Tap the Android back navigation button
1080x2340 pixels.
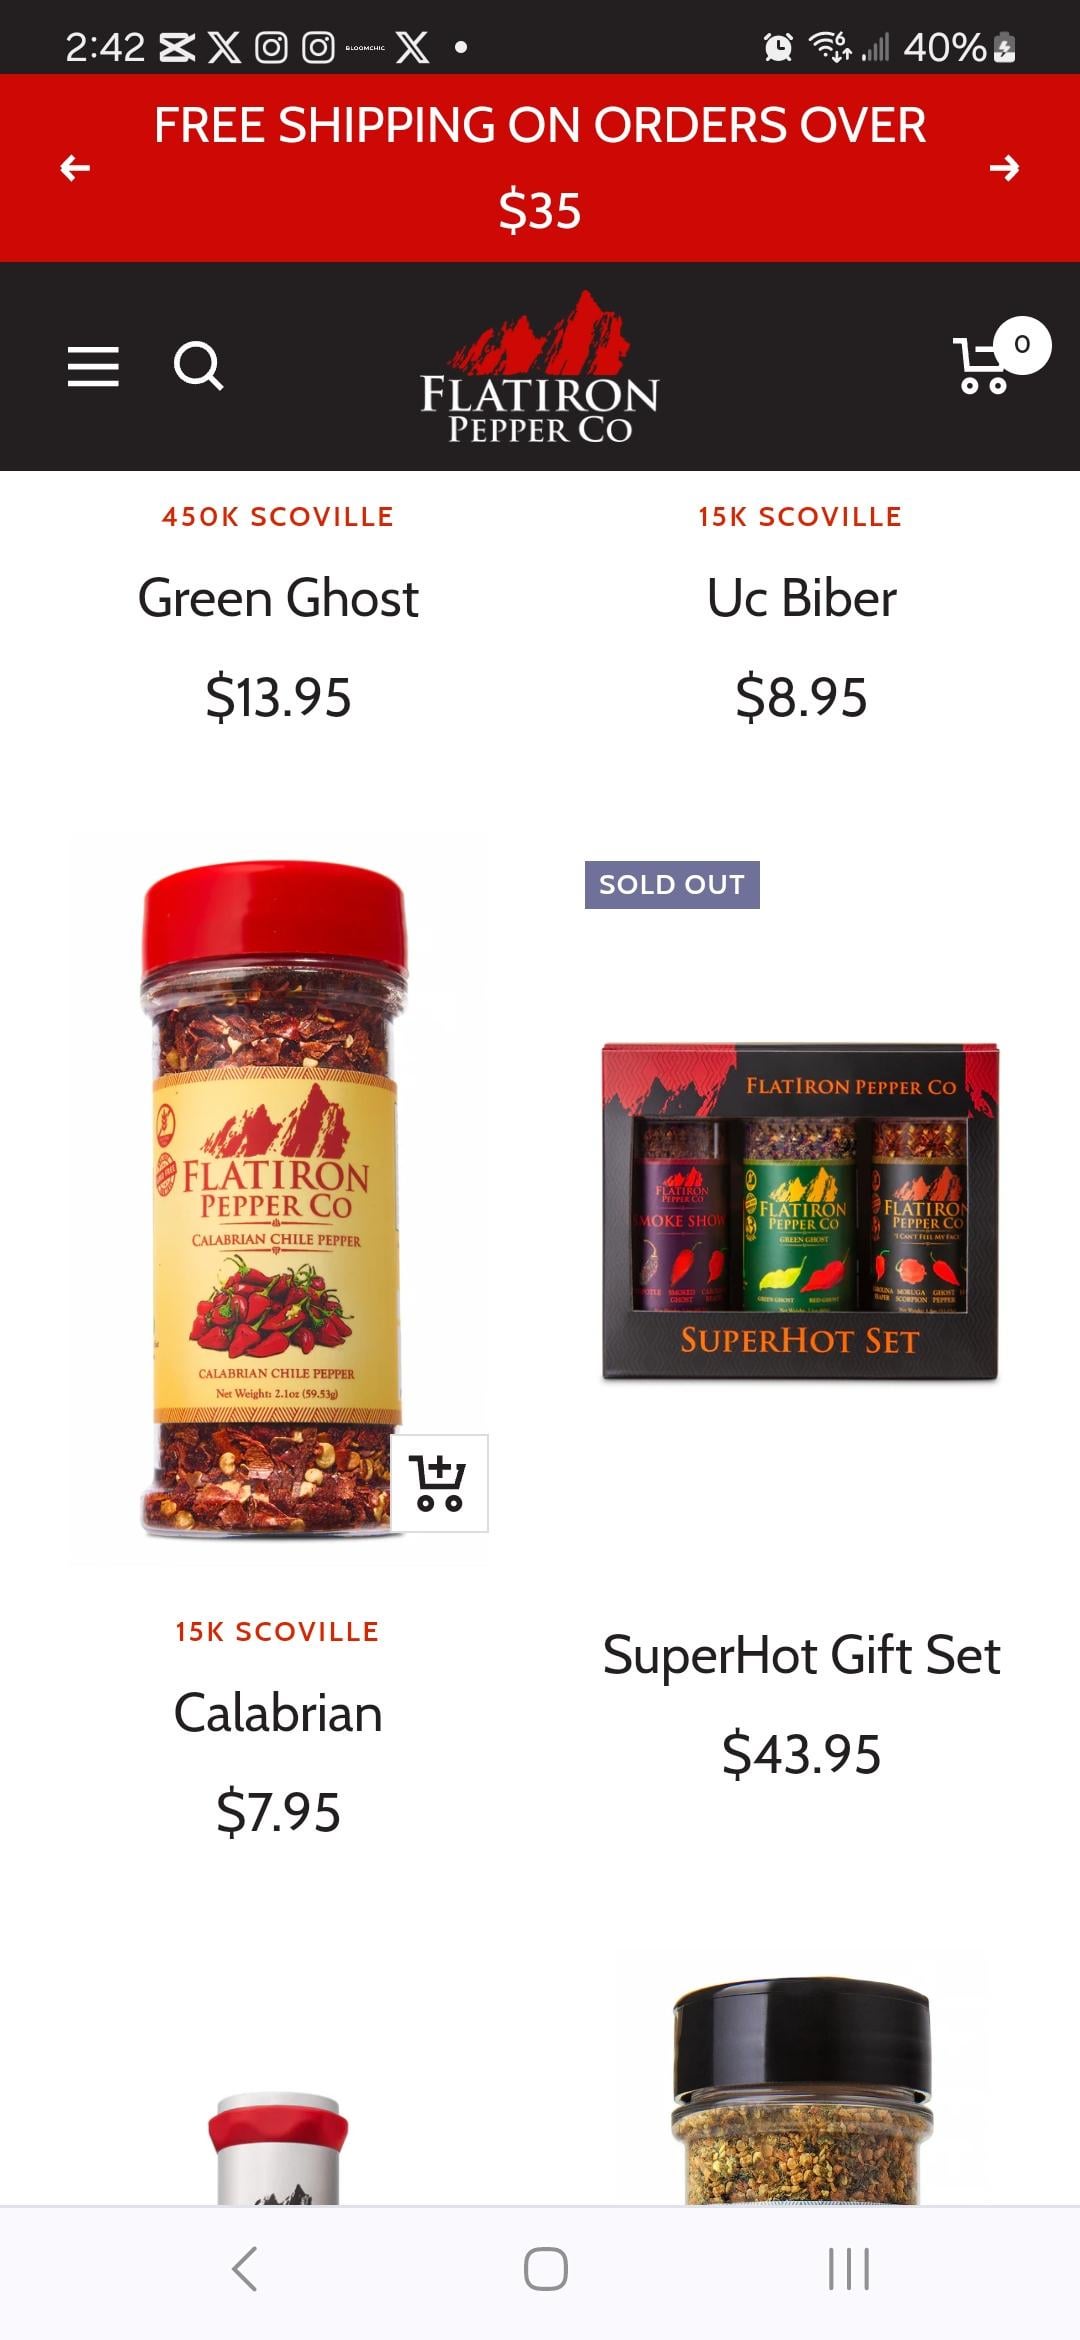tap(245, 2269)
